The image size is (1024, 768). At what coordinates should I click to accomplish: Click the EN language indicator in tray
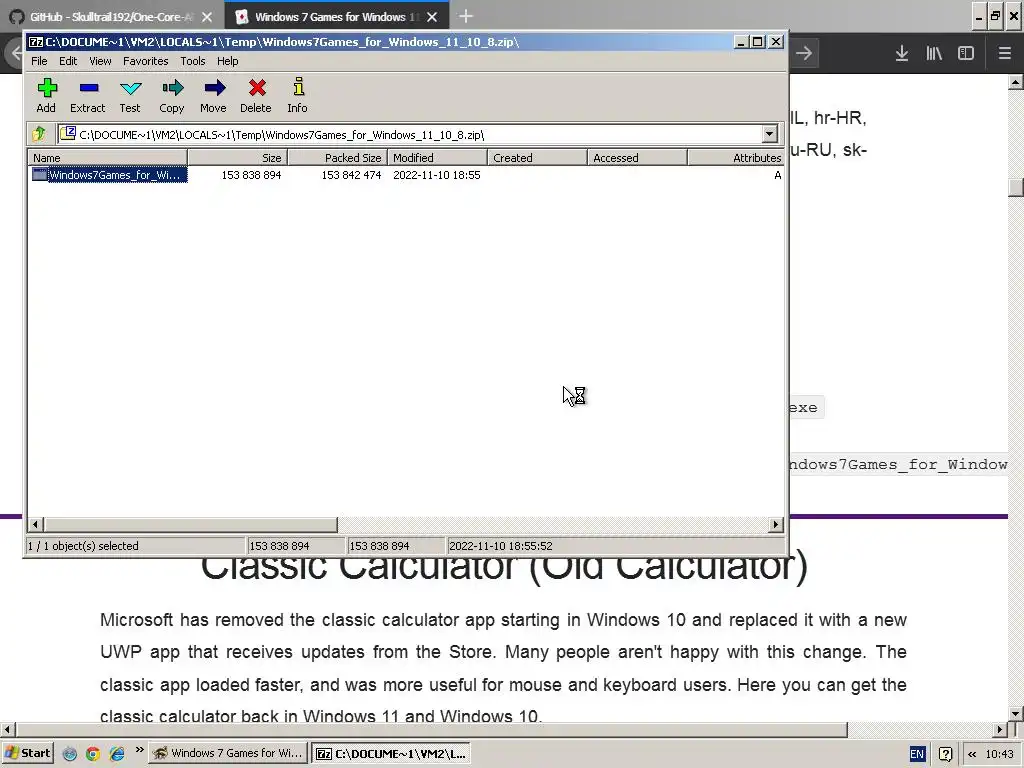point(917,754)
